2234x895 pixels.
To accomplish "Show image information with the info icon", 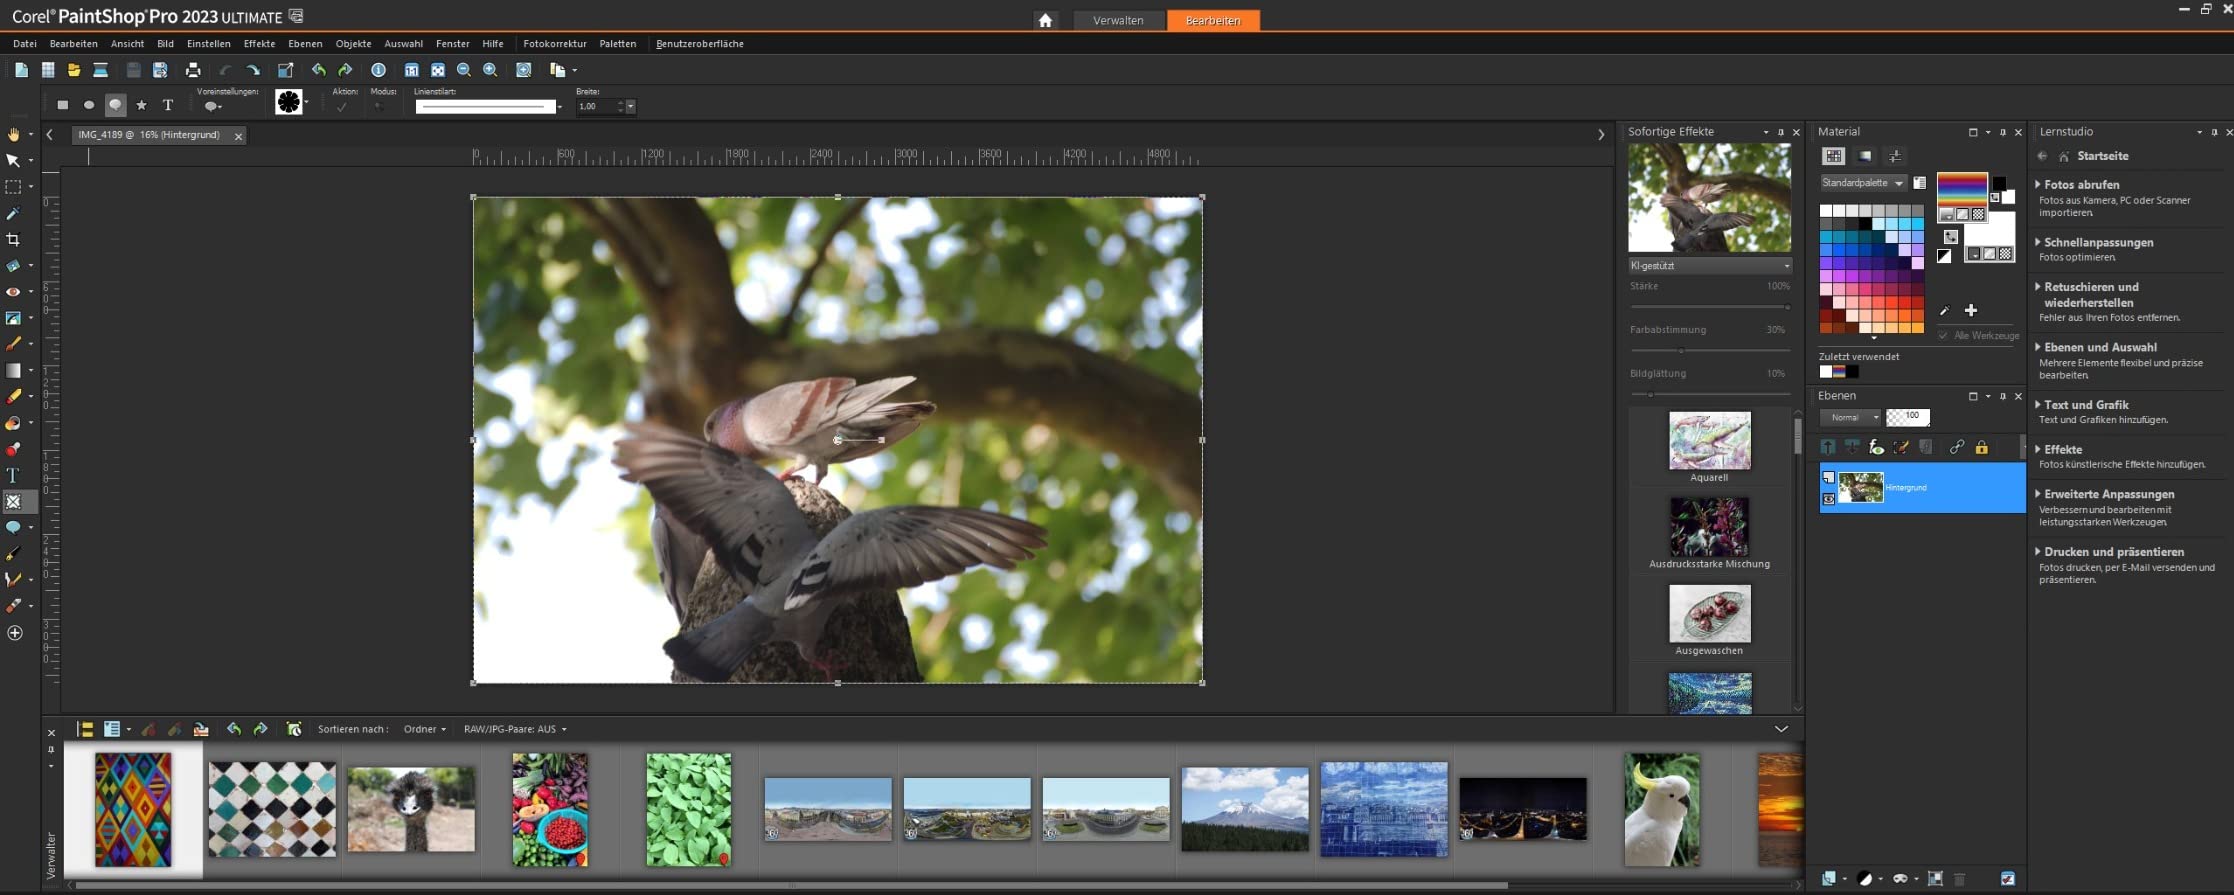I will [x=378, y=70].
